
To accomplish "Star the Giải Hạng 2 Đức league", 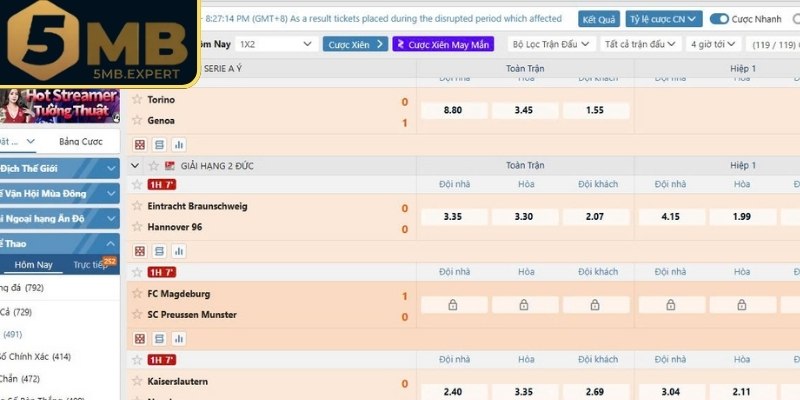I will [153, 165].
